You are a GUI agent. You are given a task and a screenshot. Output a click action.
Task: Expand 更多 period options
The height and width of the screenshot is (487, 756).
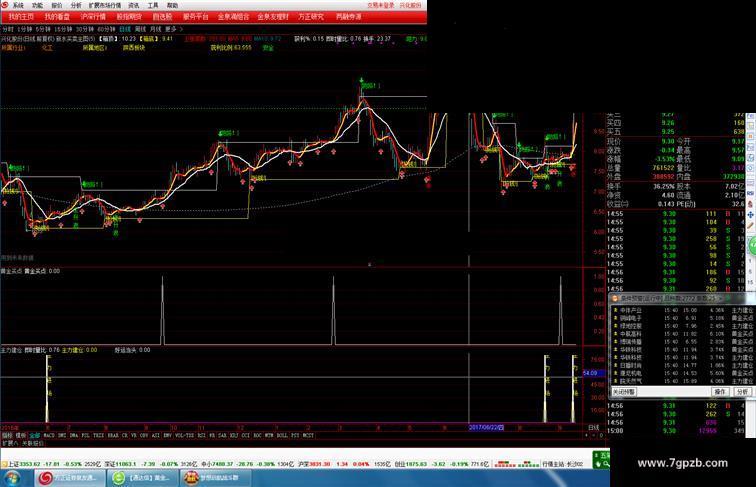click(x=172, y=29)
